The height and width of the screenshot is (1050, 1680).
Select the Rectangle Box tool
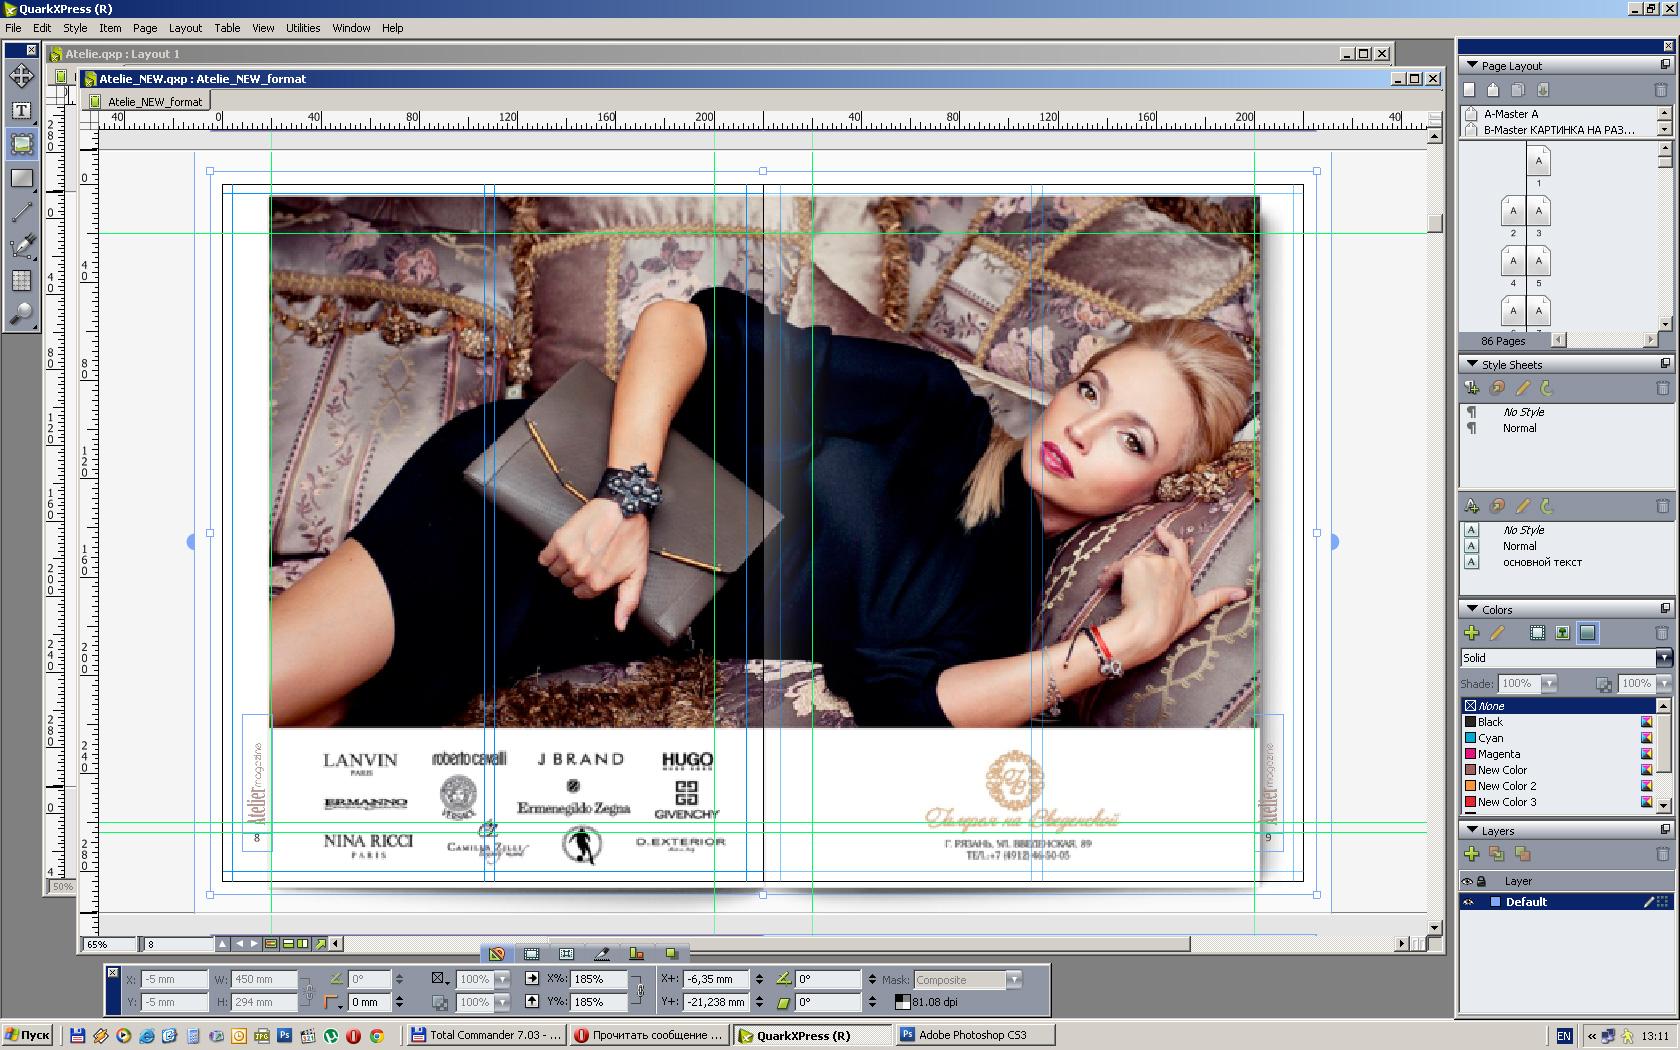pos(21,178)
